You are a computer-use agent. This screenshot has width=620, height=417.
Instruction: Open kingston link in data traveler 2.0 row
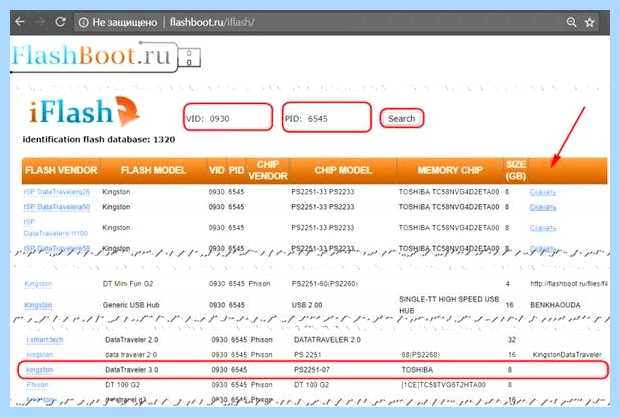pos(40,355)
